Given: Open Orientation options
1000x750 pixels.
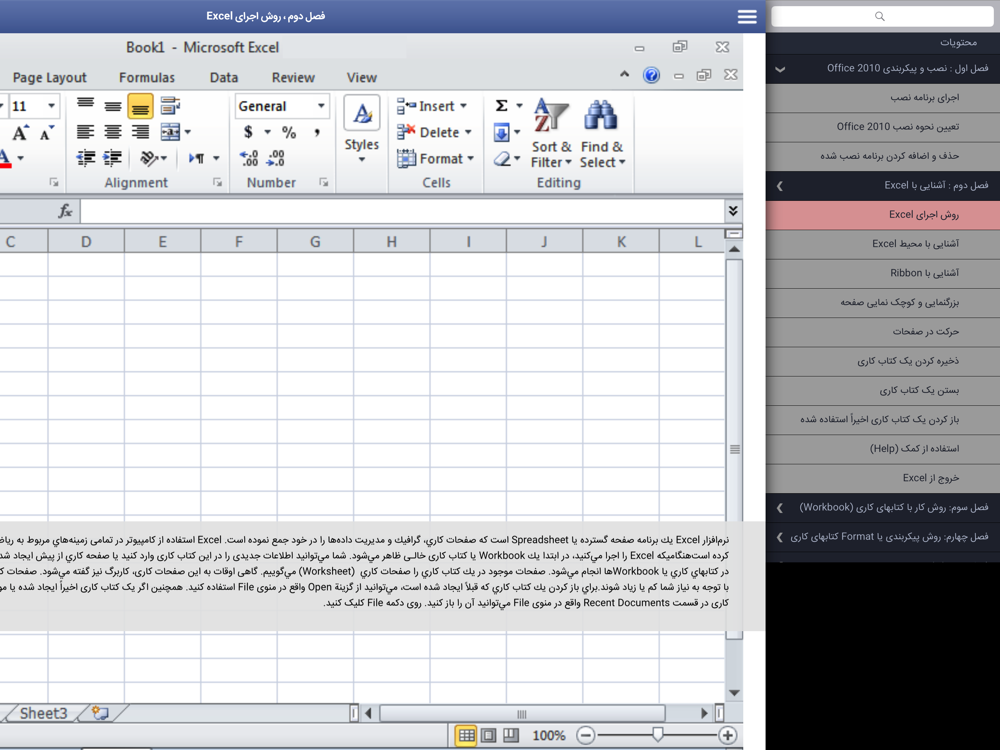Looking at the screenshot, I should tap(153, 158).
